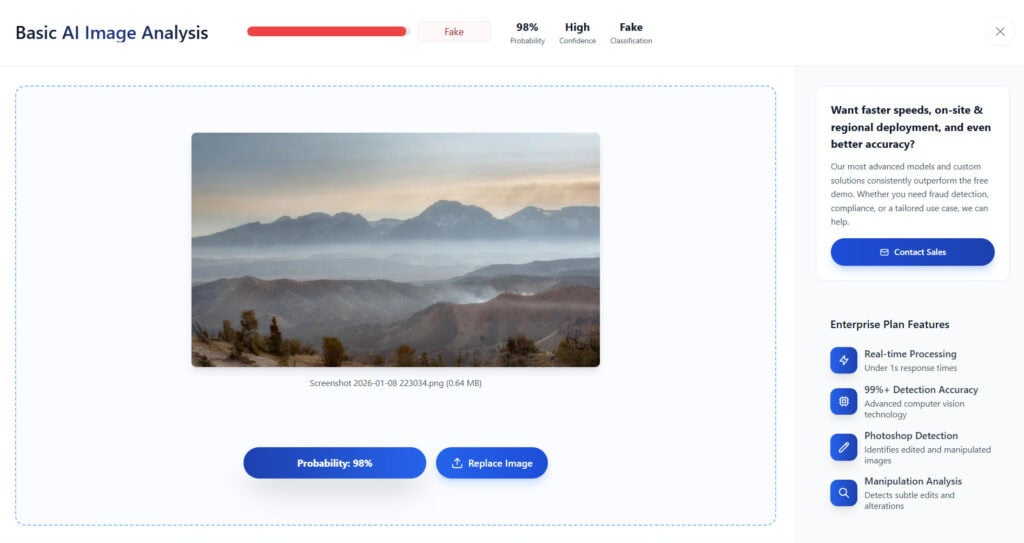
Task: Click the screenshot filename caption
Action: coord(395,383)
